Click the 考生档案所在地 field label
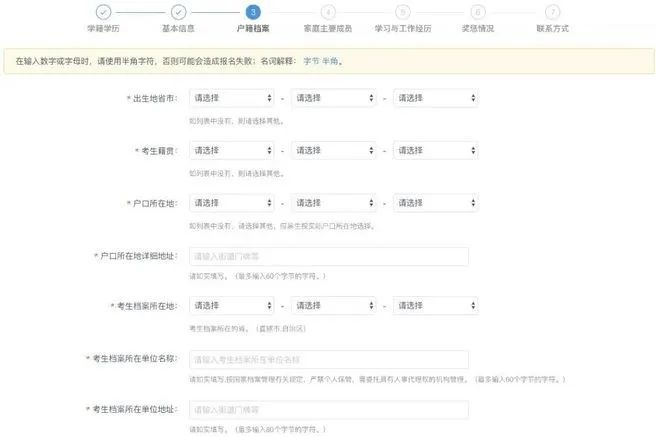This screenshot has width=656, height=438. click(144, 306)
